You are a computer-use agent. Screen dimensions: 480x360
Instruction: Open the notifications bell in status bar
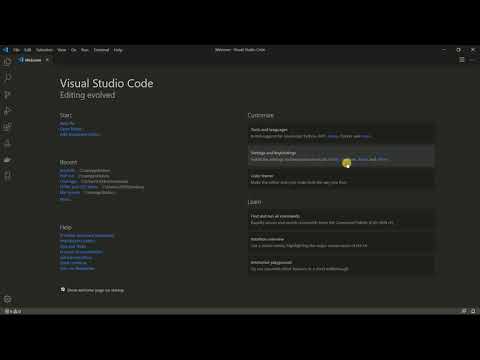(473, 311)
